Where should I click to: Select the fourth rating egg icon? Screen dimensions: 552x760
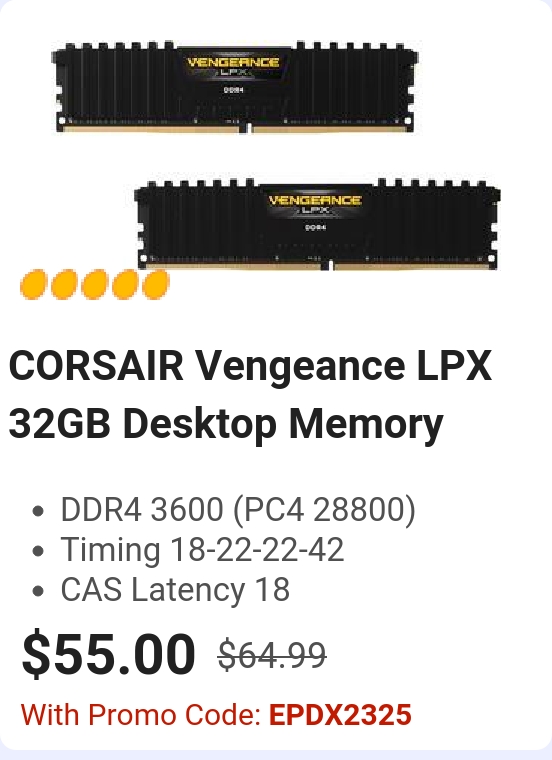[x=125, y=285]
